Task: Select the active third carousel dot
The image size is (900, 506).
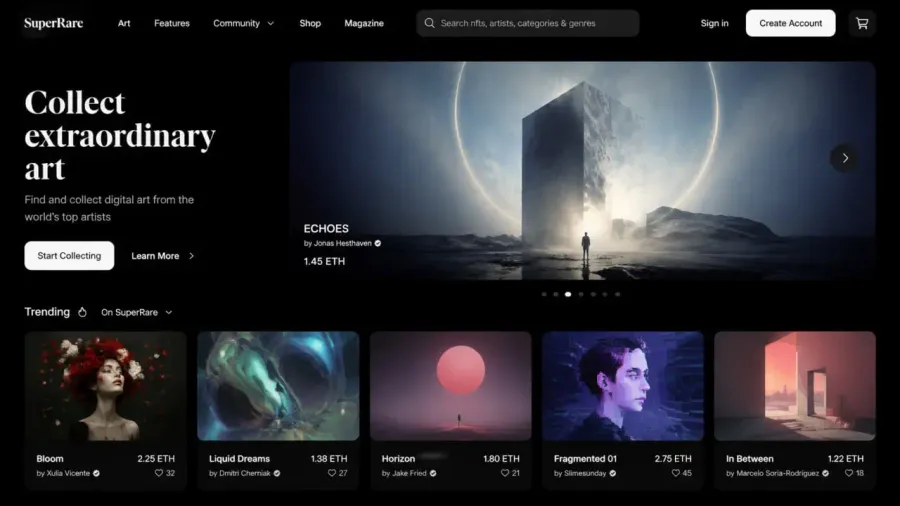Action: (568, 294)
